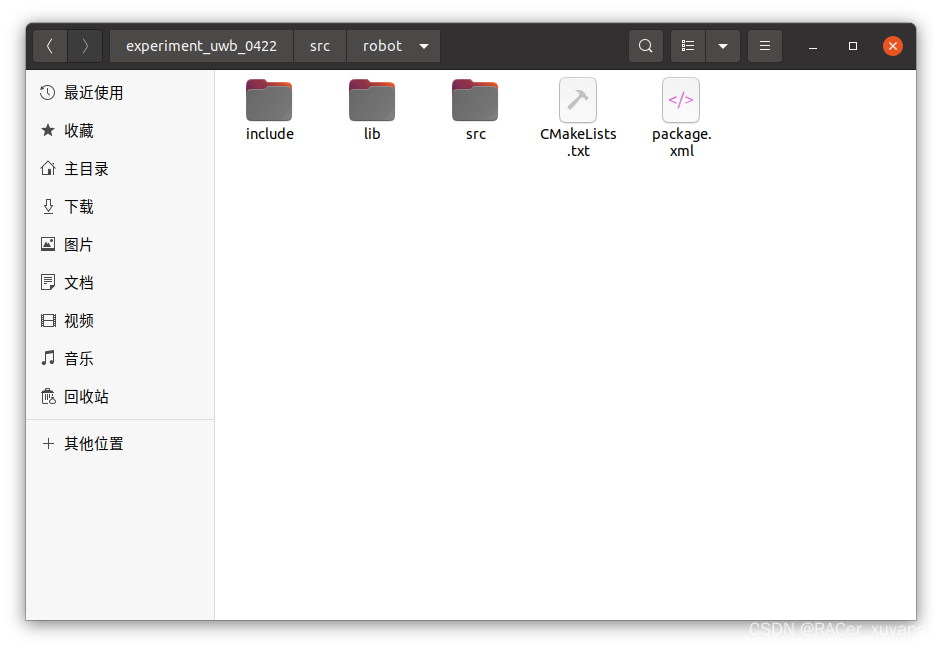Screen dimensions: 942x649
Task: Open 其他位置 in the sidebar
Action: click(x=120, y=443)
